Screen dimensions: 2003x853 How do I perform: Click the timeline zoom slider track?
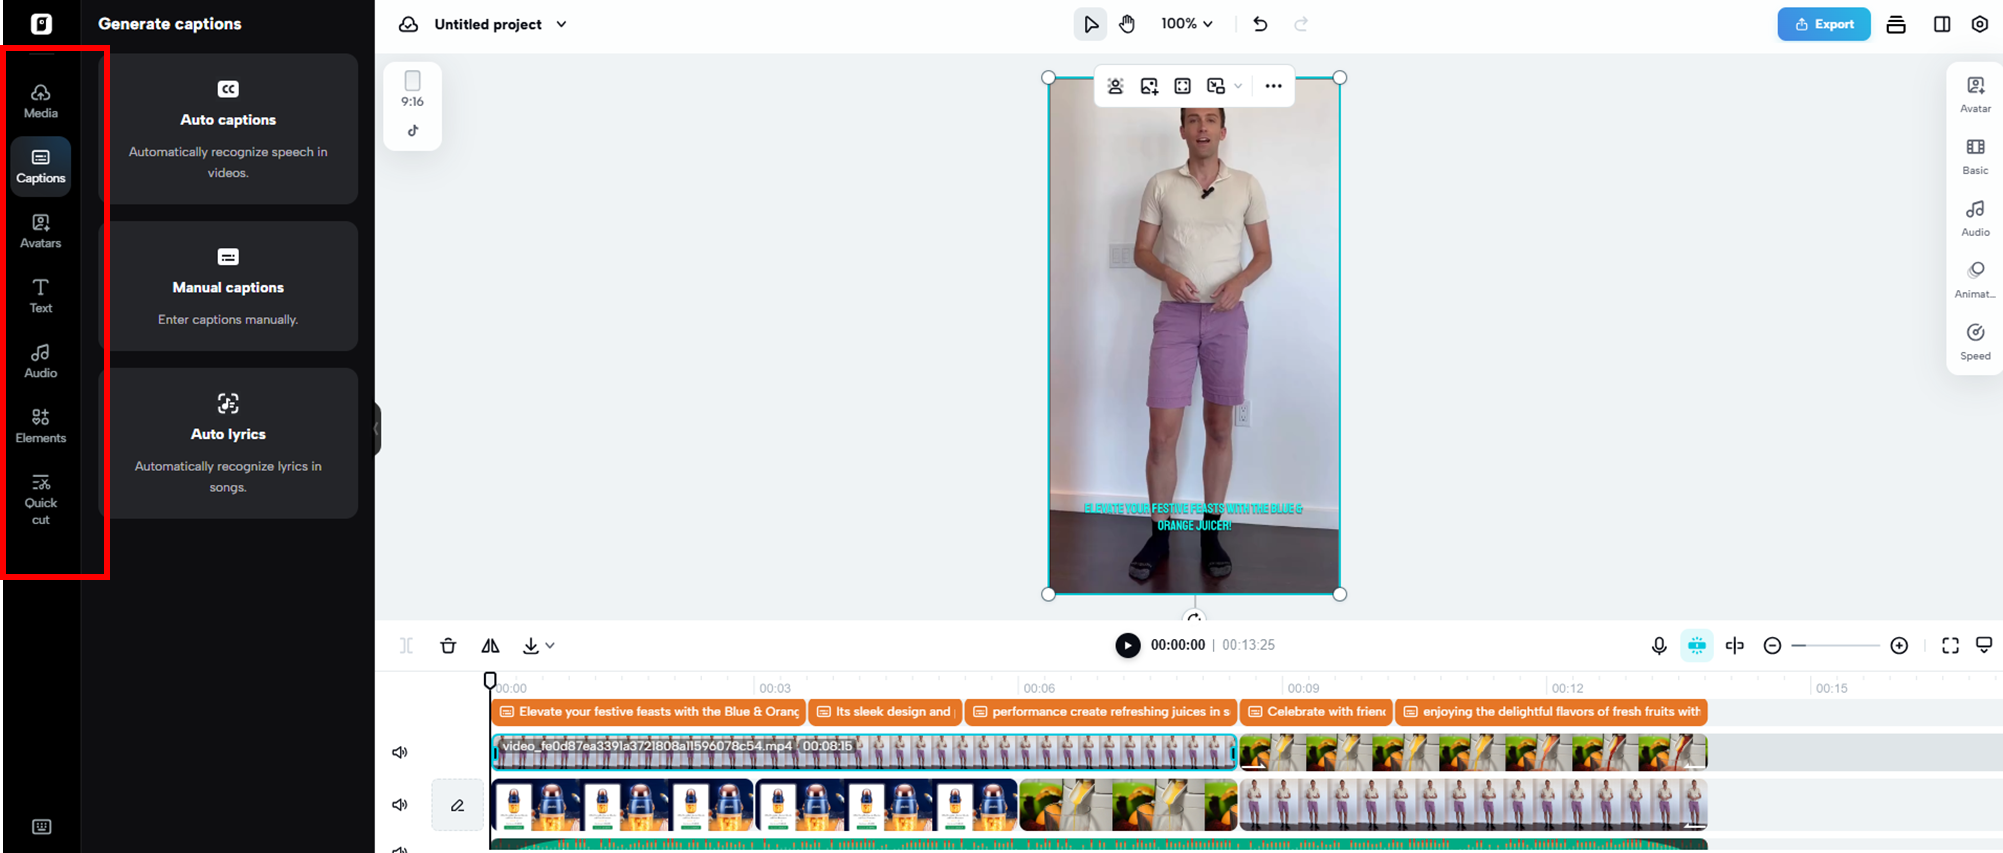[1836, 646]
